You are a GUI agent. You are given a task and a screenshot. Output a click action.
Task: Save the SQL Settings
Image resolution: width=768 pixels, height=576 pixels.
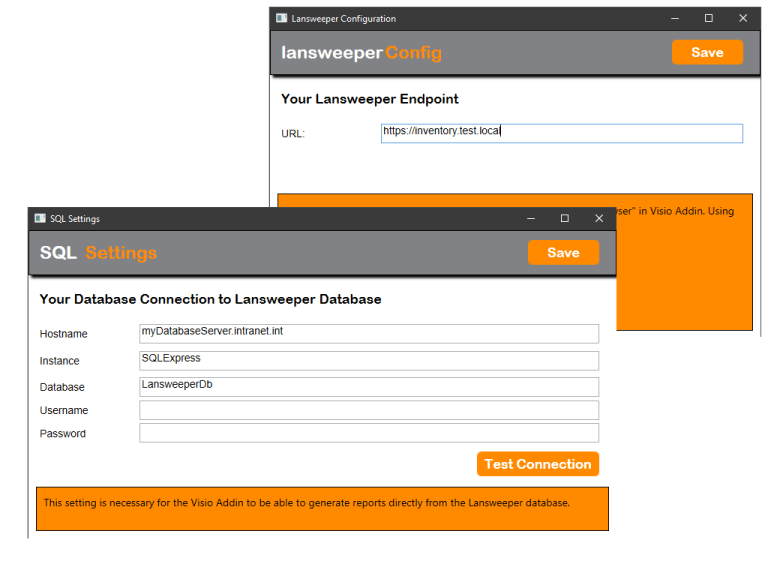tap(563, 253)
